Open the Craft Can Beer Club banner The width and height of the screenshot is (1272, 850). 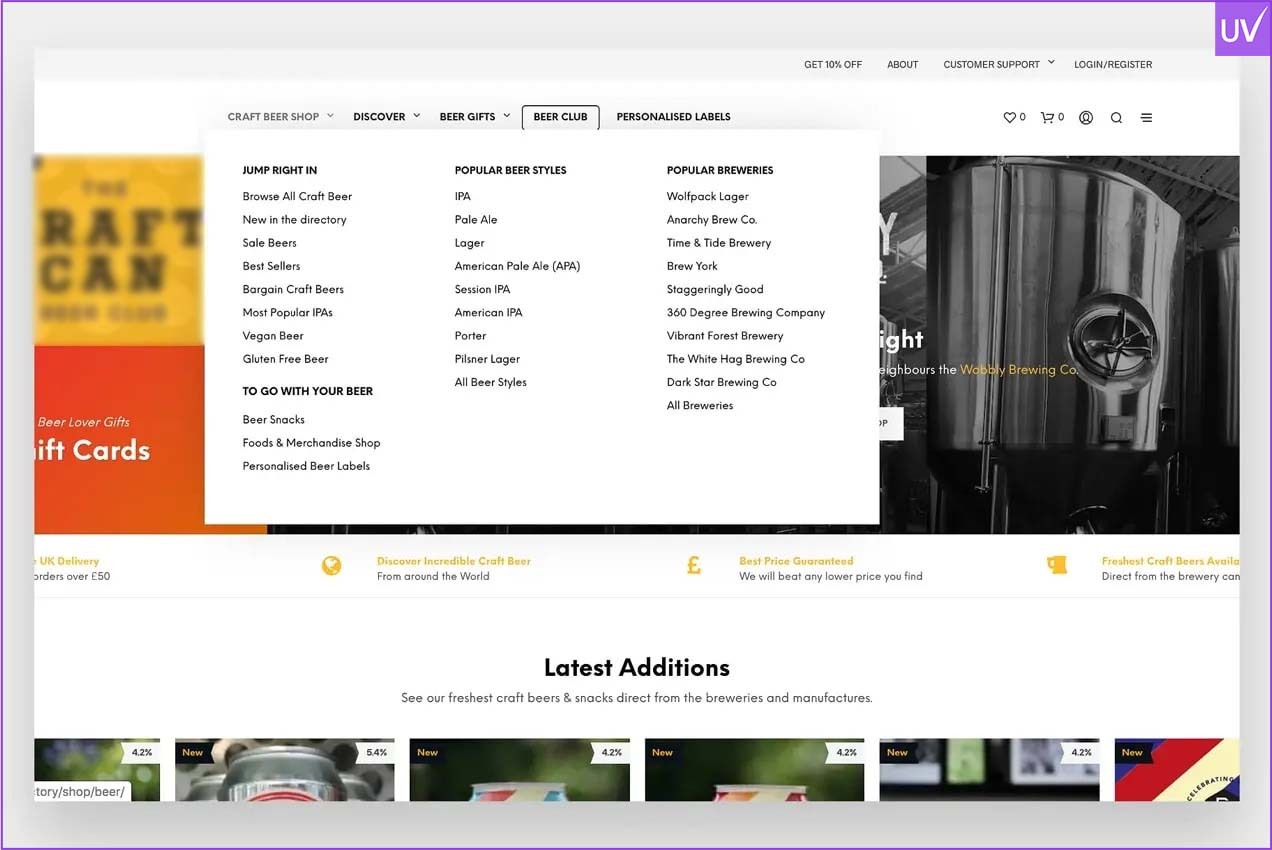119,250
